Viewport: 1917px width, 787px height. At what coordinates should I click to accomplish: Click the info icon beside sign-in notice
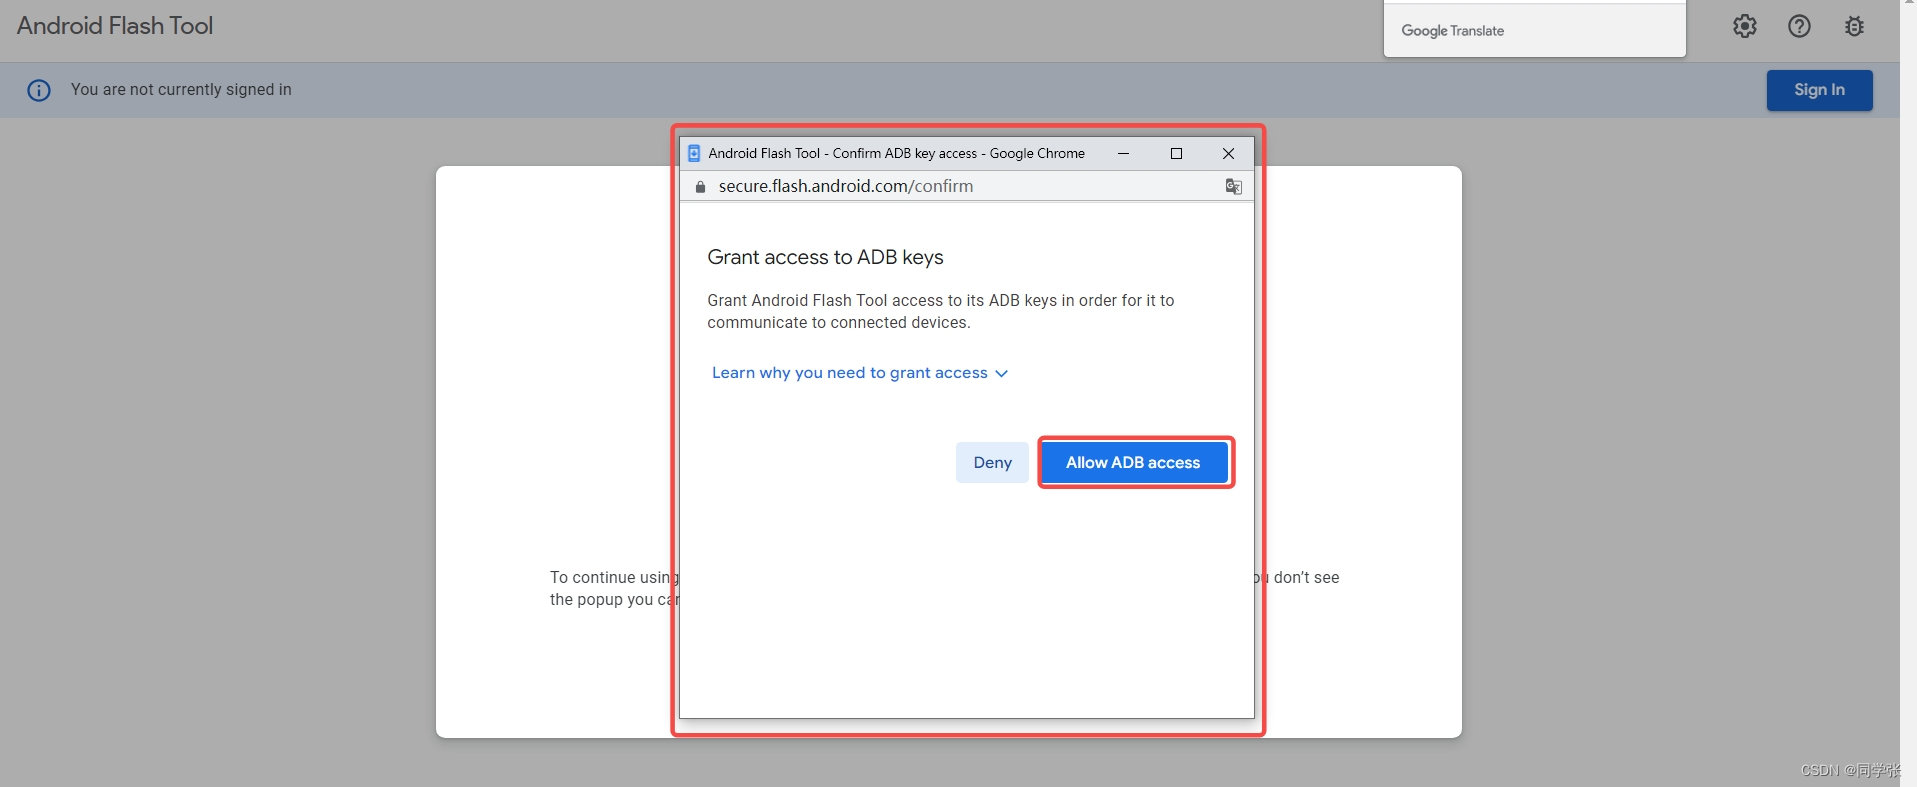click(x=39, y=90)
